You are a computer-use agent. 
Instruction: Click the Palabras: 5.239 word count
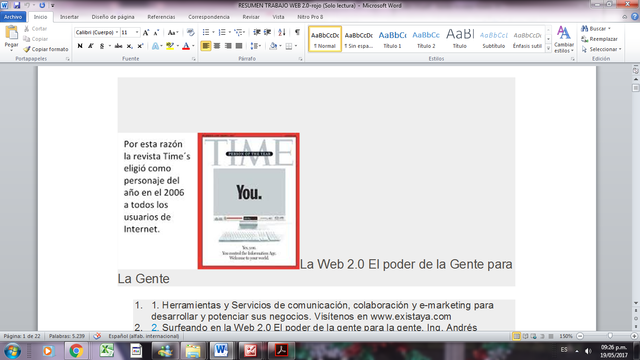coord(67,336)
